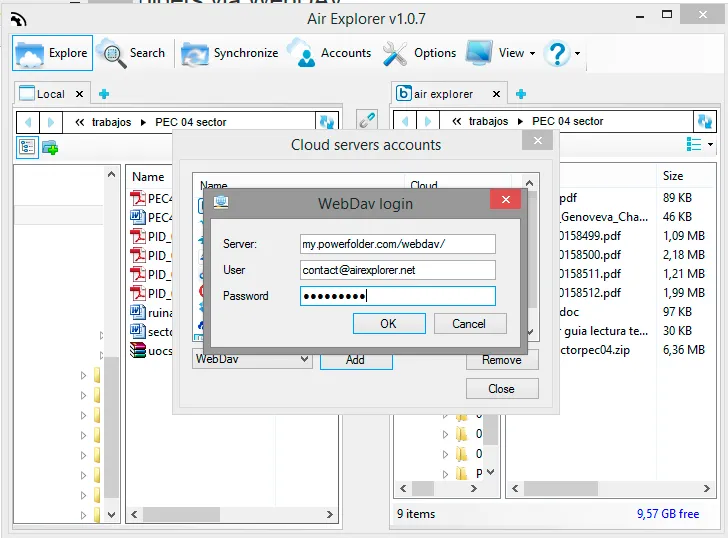Click the Remove account button
The width and height of the screenshot is (728, 538).
pos(502,360)
